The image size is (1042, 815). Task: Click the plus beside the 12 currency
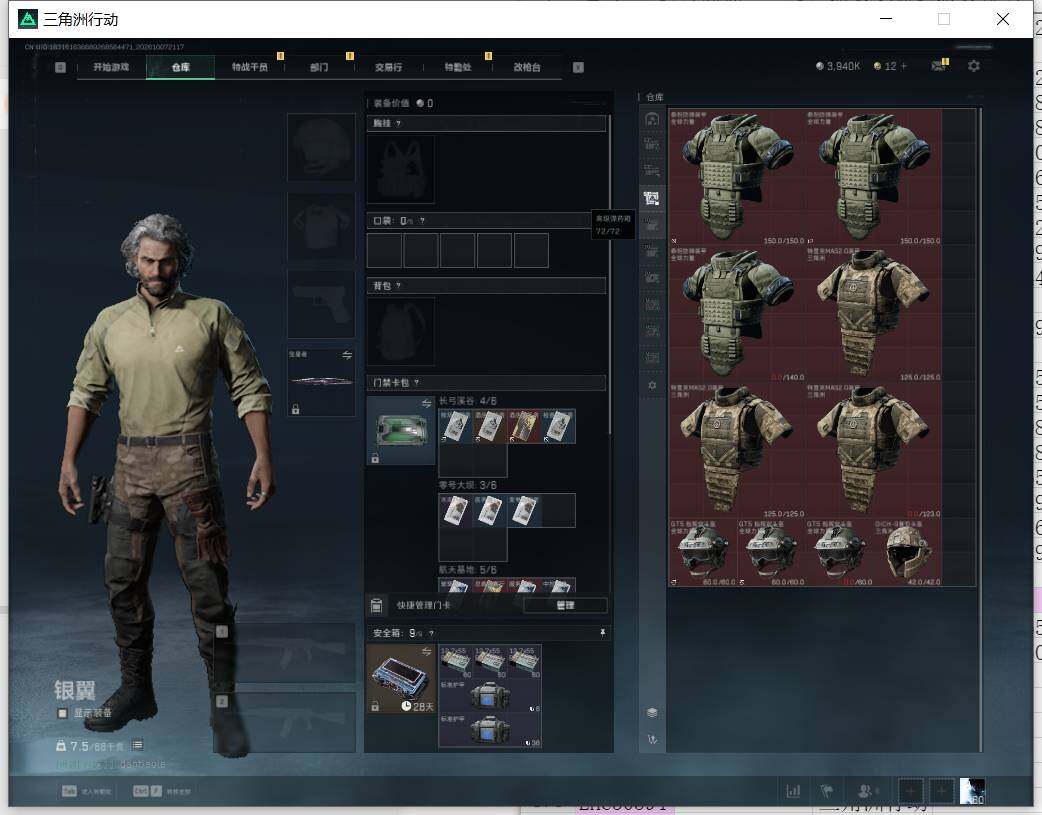pos(903,66)
